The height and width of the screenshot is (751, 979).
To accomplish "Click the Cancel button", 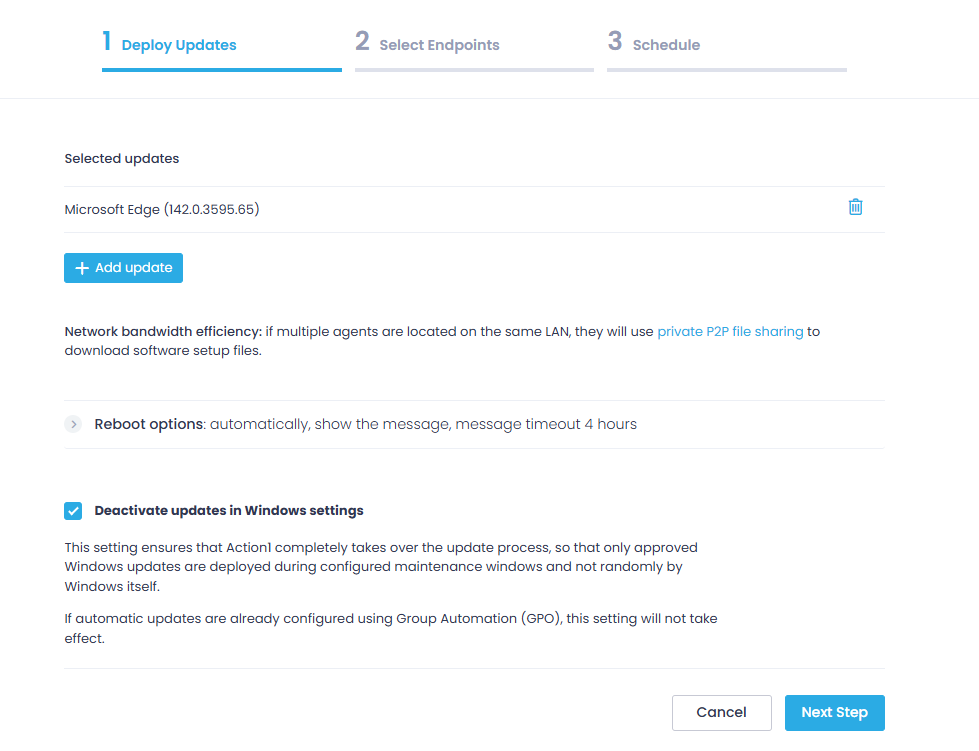I will (721, 713).
